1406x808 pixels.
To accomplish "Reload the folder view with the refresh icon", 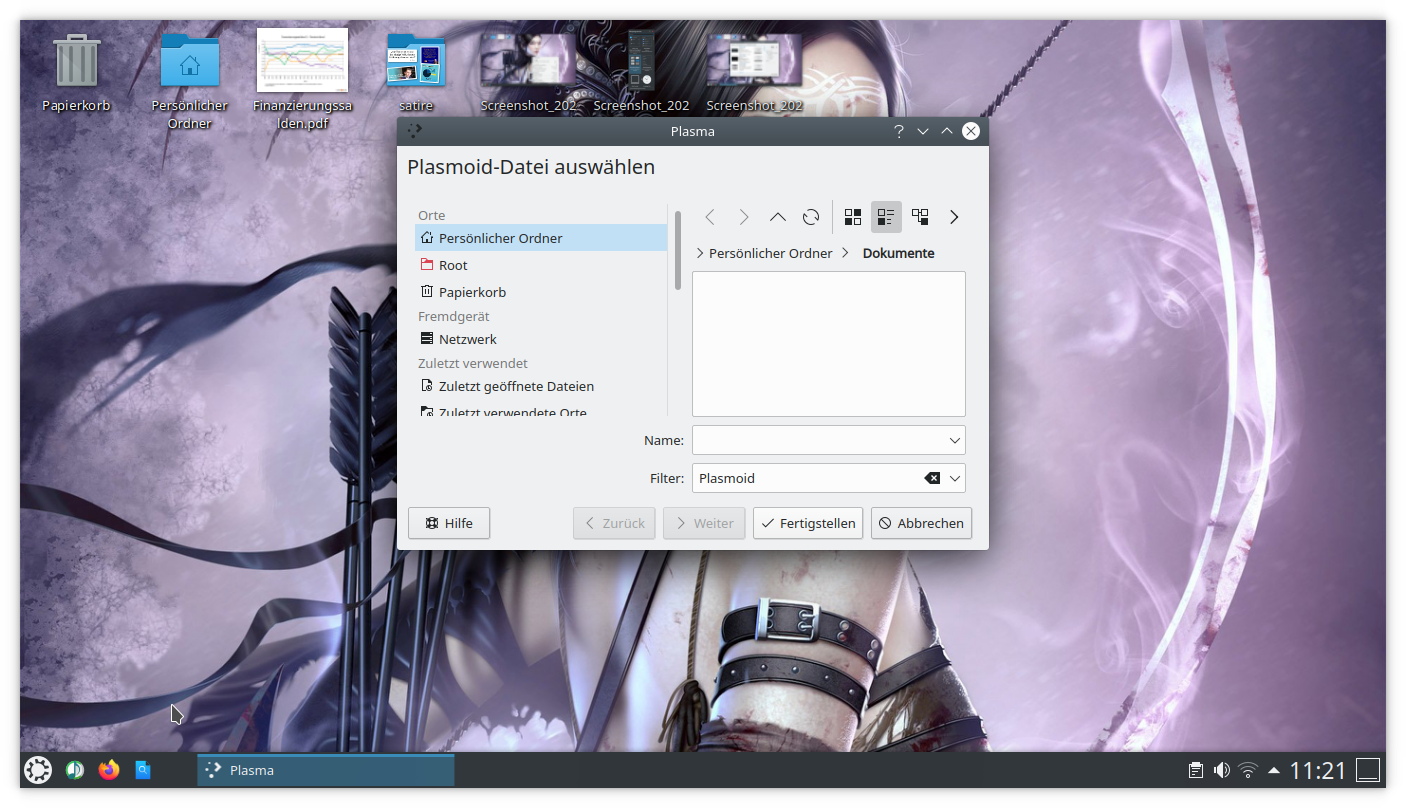I will point(811,217).
